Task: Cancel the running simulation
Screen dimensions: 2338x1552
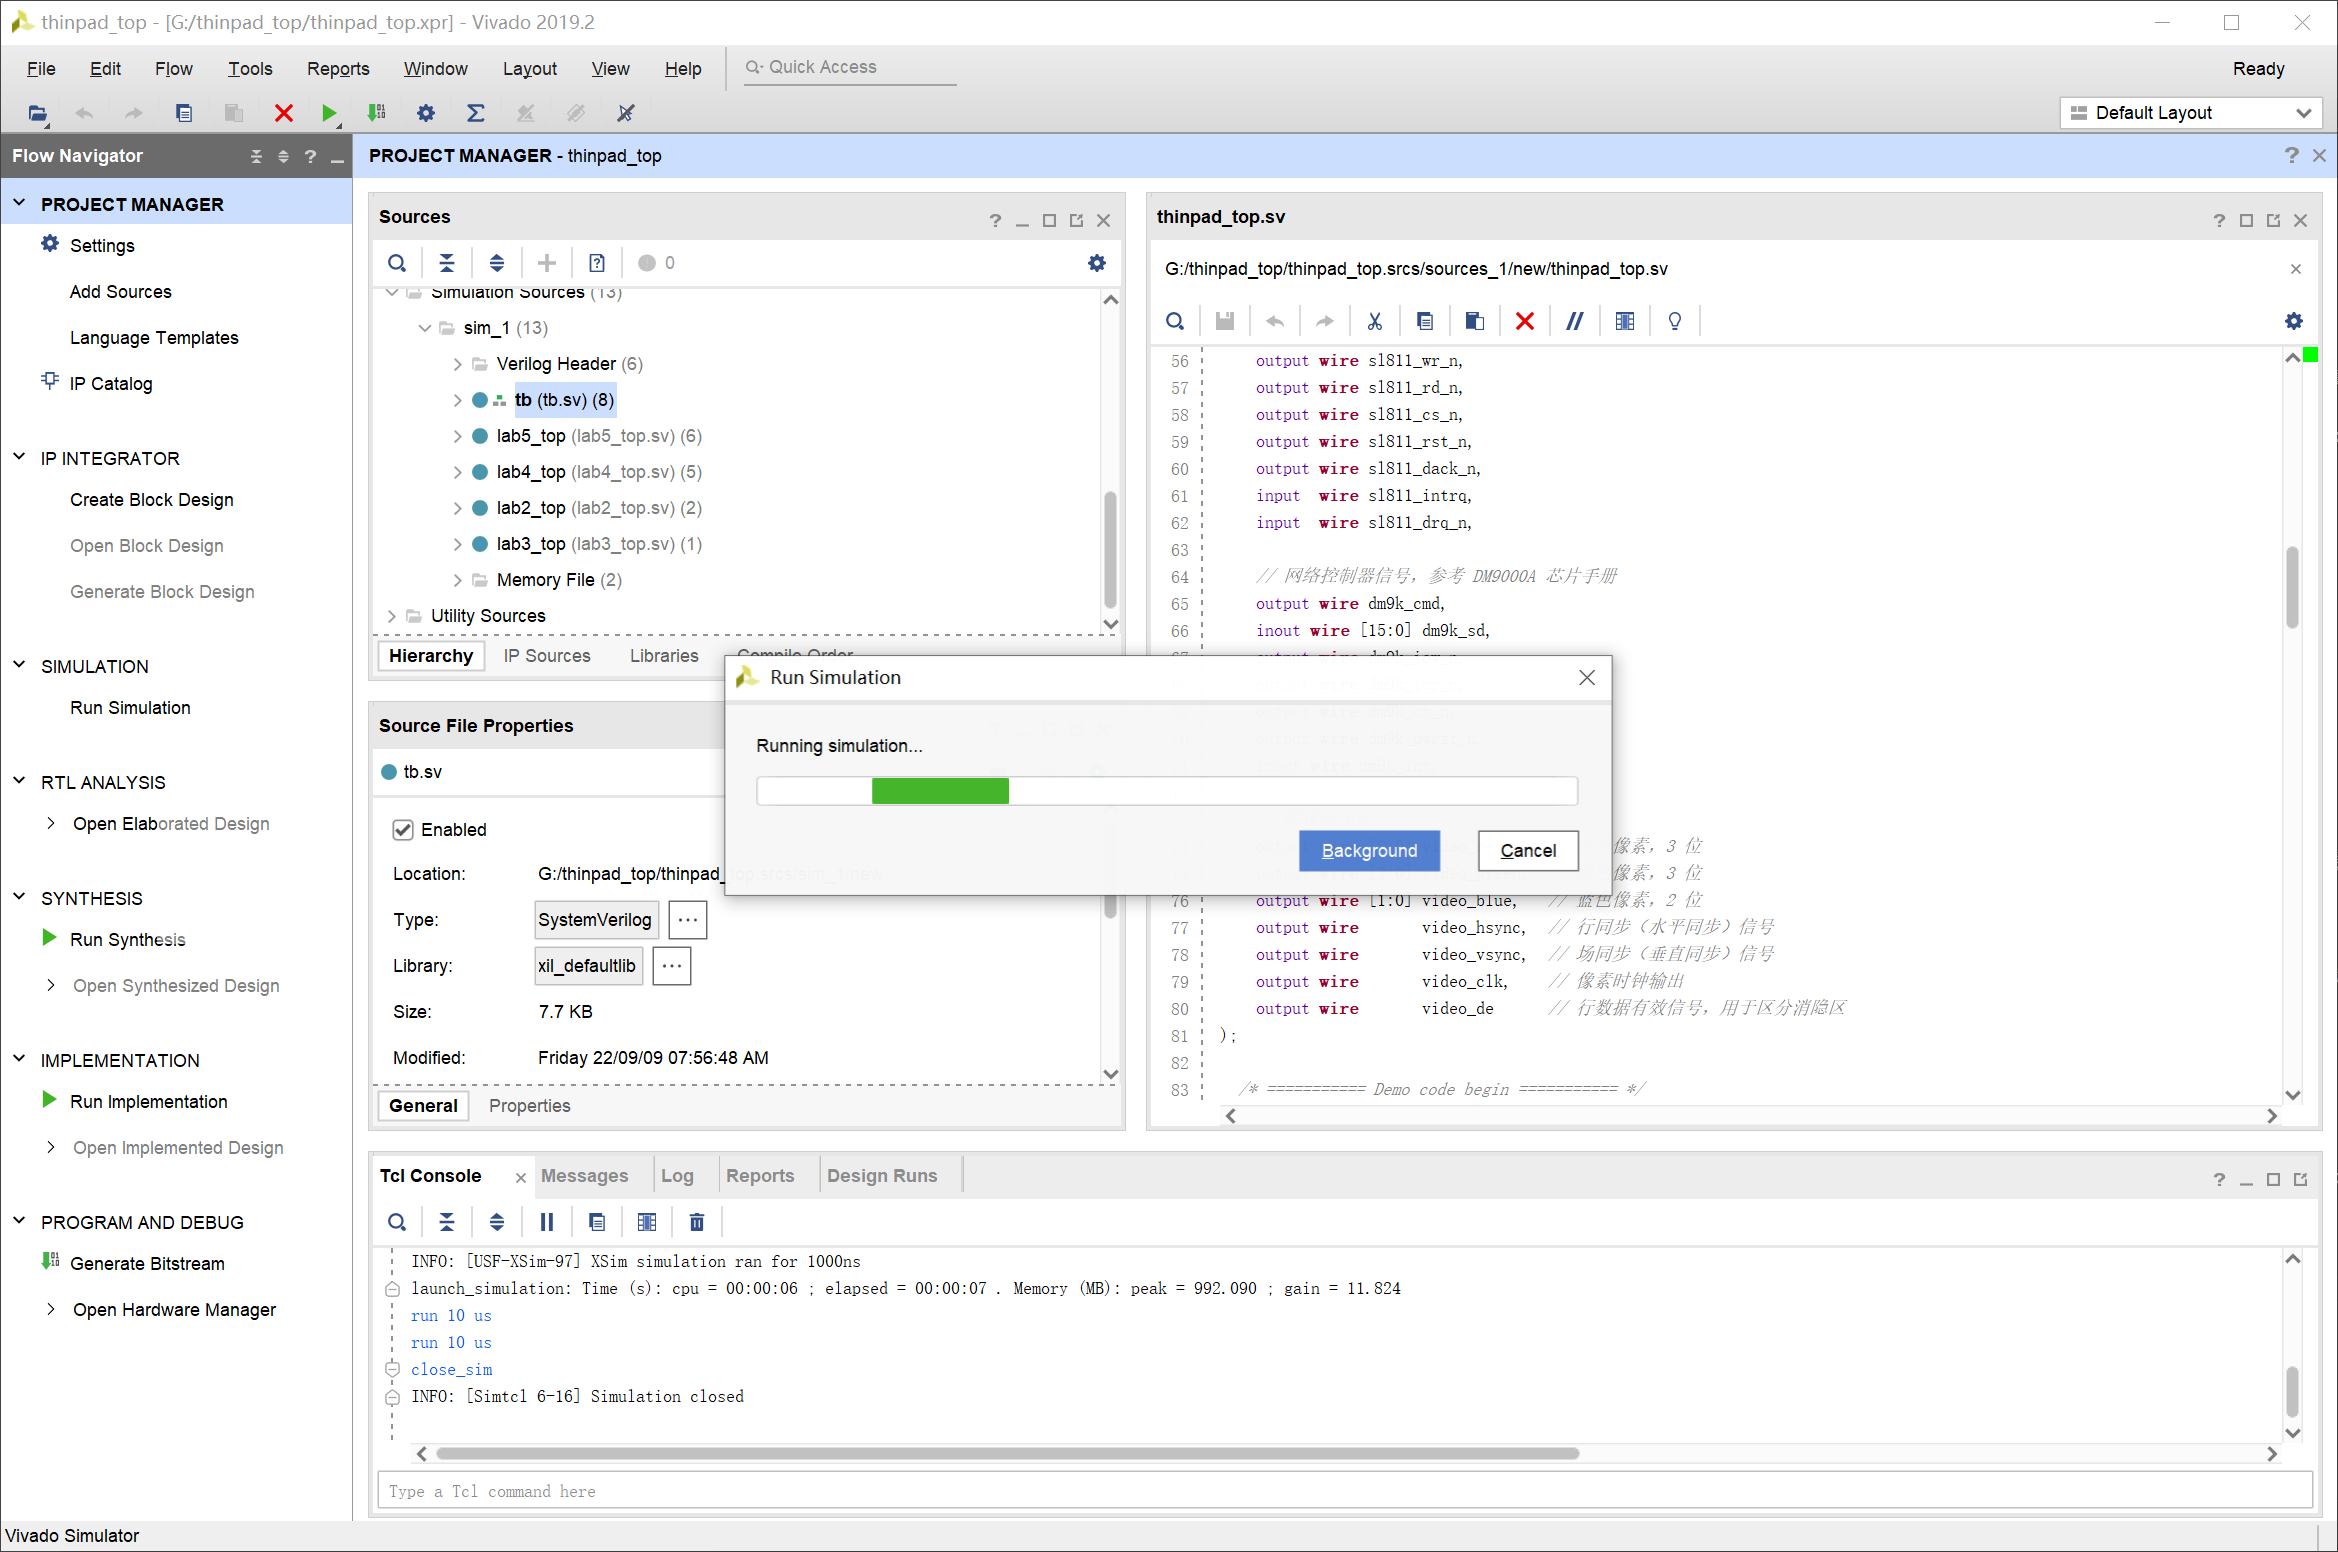Action: coord(1527,851)
